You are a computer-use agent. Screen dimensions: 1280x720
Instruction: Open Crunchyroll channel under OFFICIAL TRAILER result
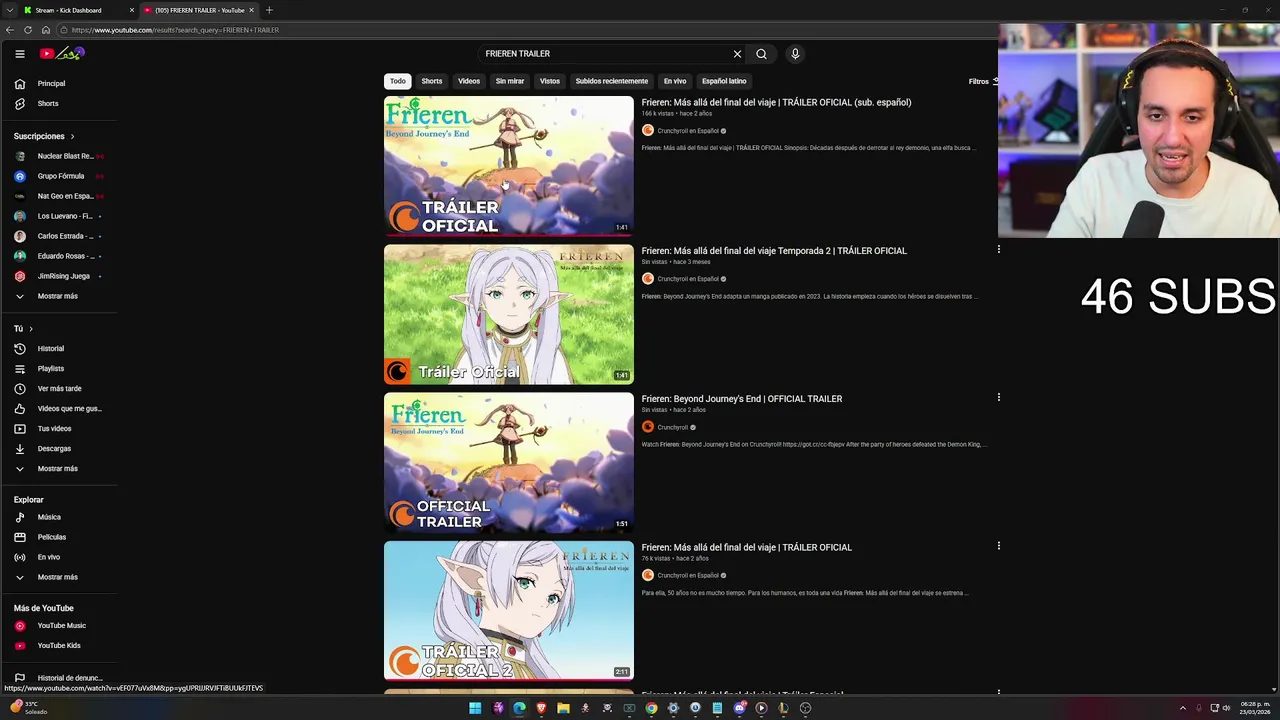click(x=672, y=427)
